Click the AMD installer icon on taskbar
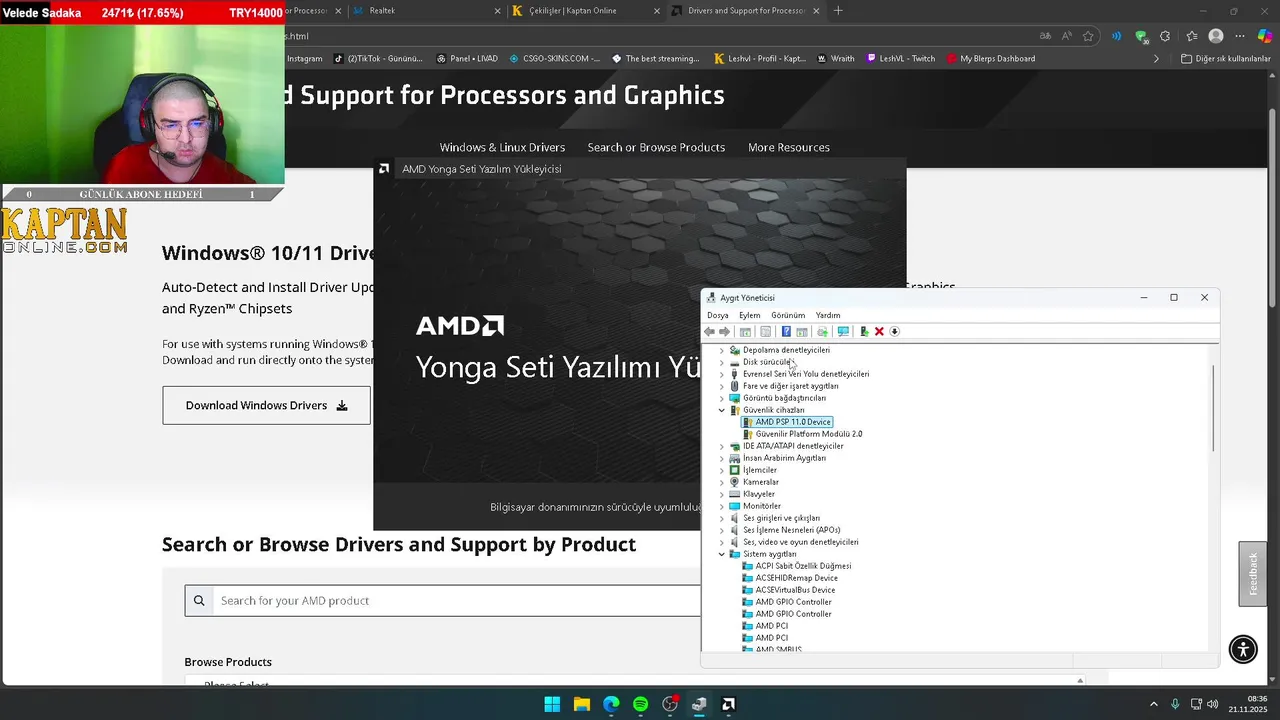 coord(729,704)
